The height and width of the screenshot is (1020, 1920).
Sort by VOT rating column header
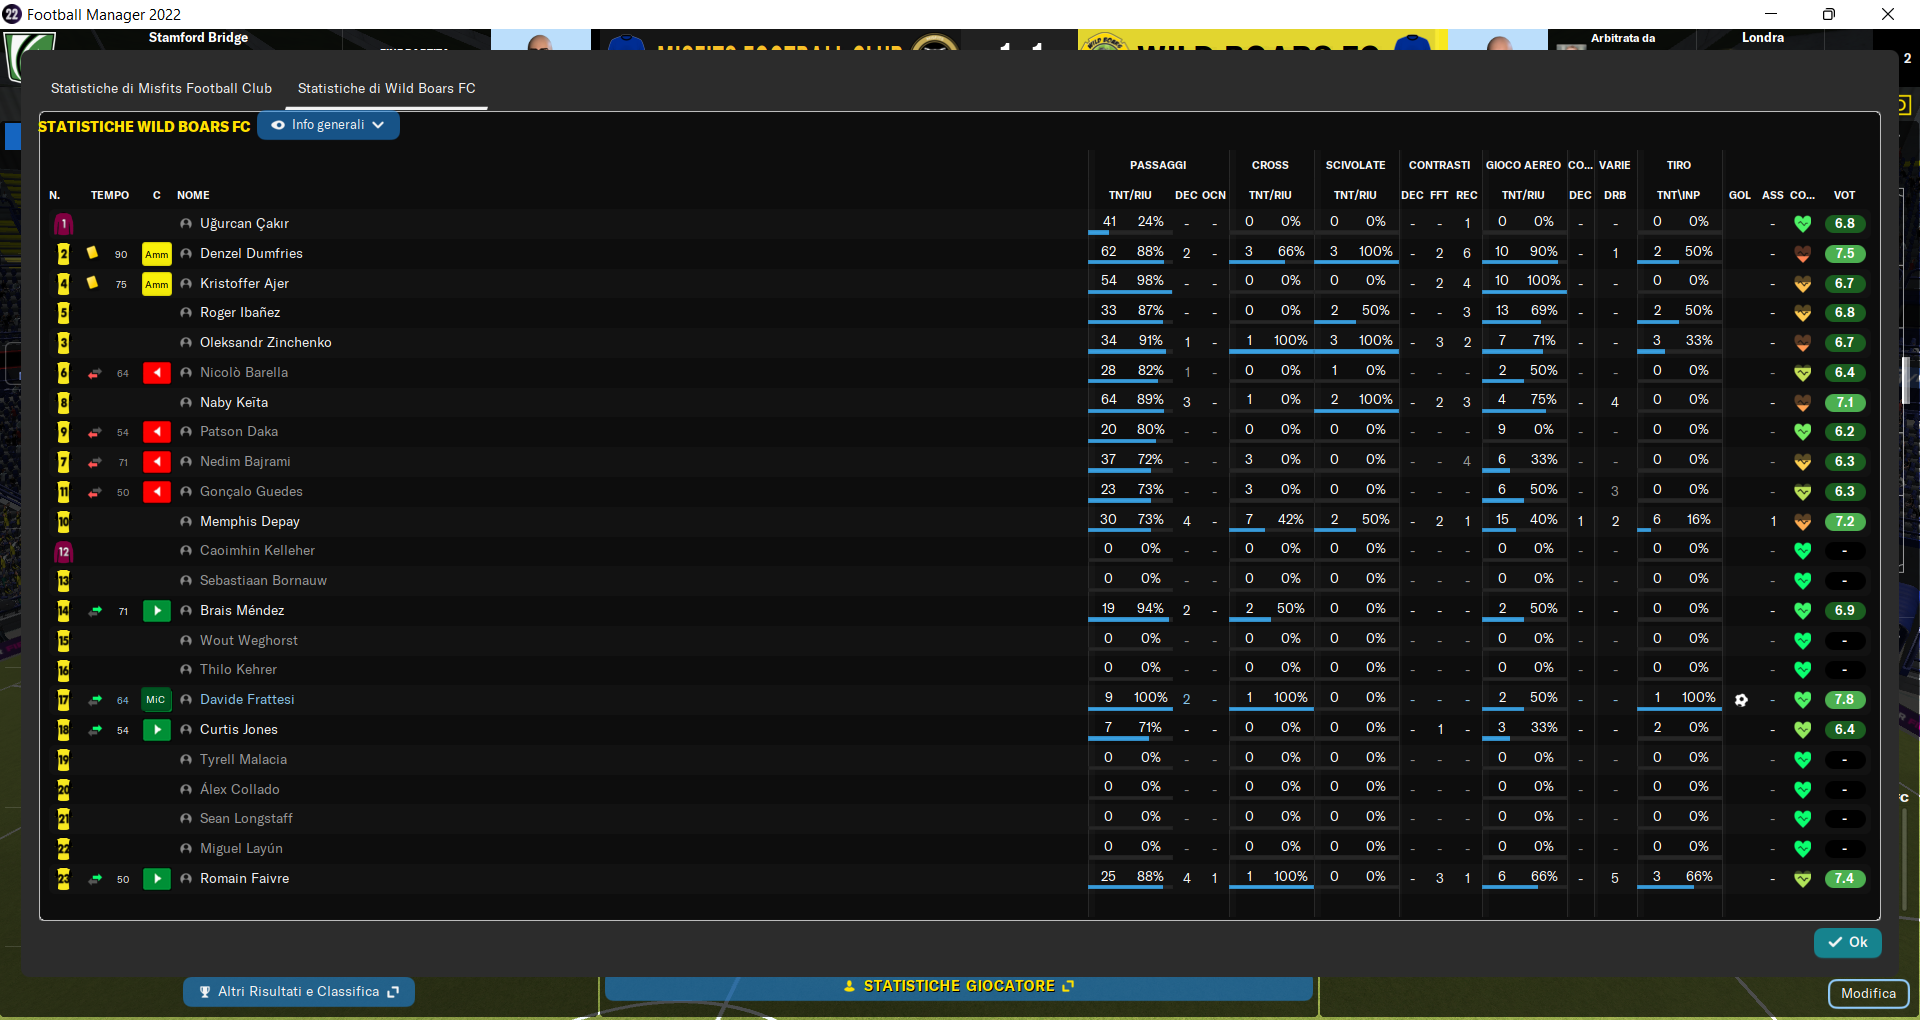click(x=1844, y=195)
